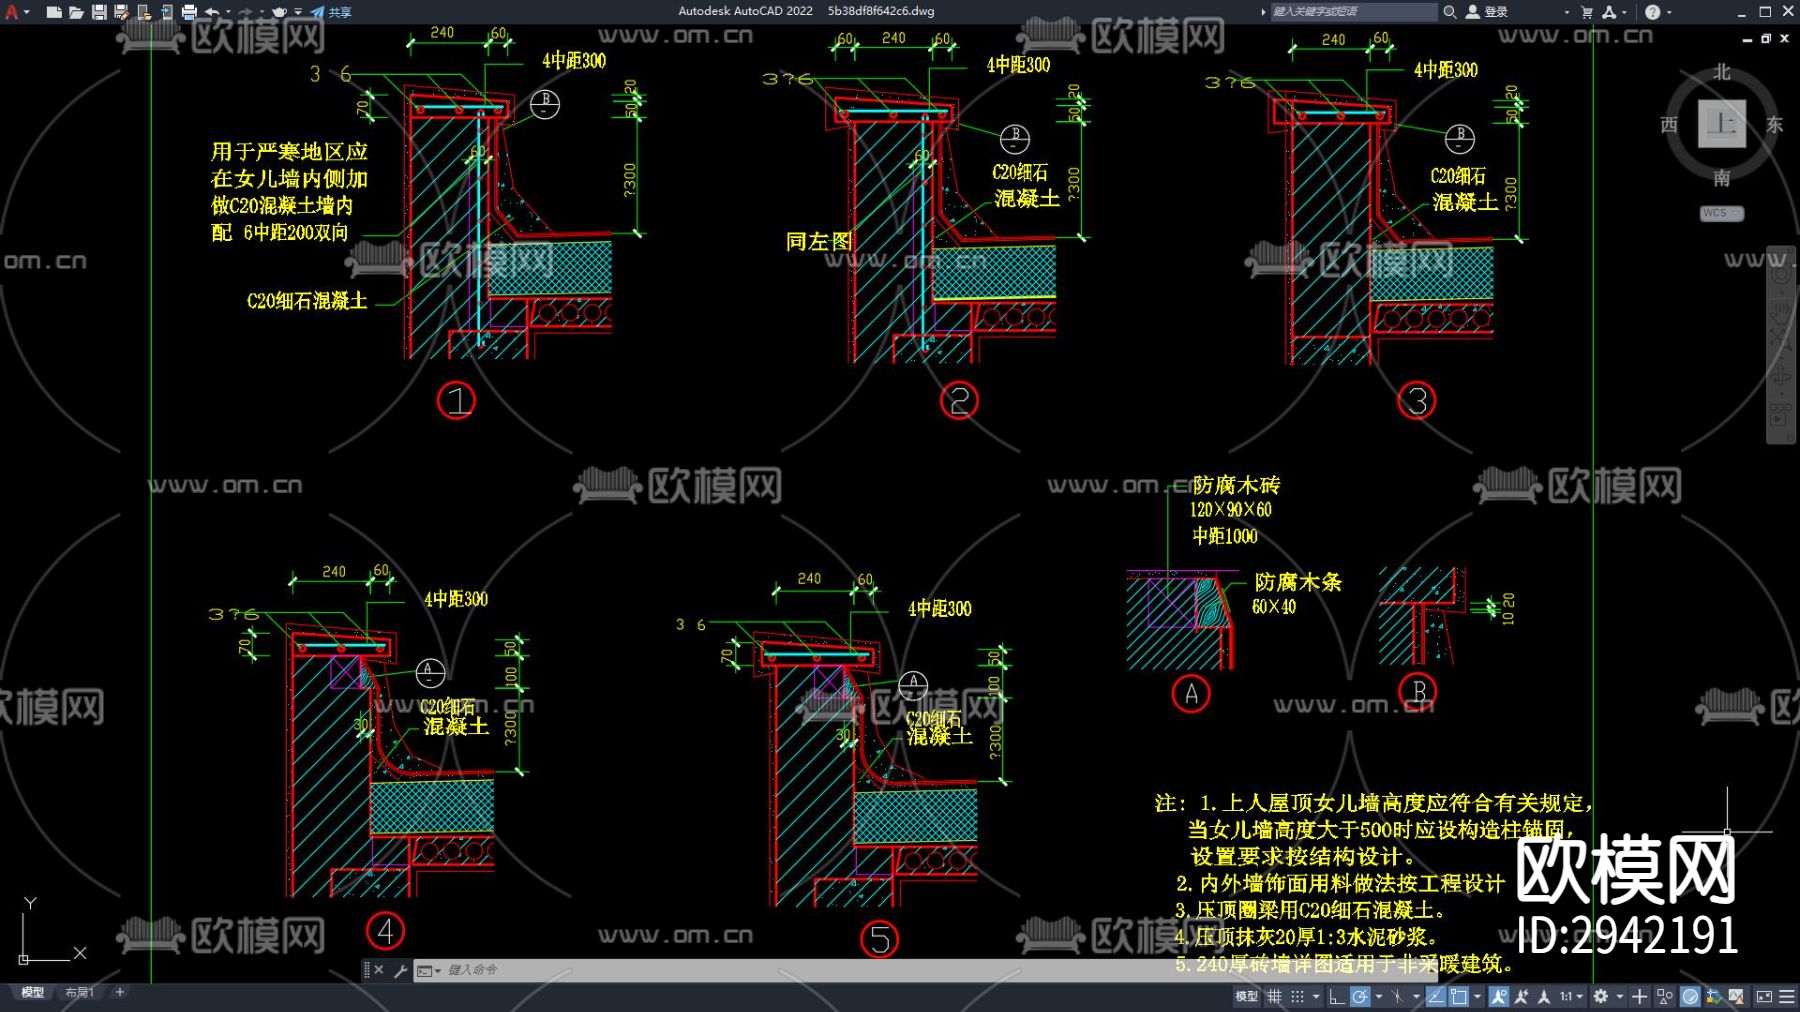Add a new layout with plus tab

click(120, 993)
